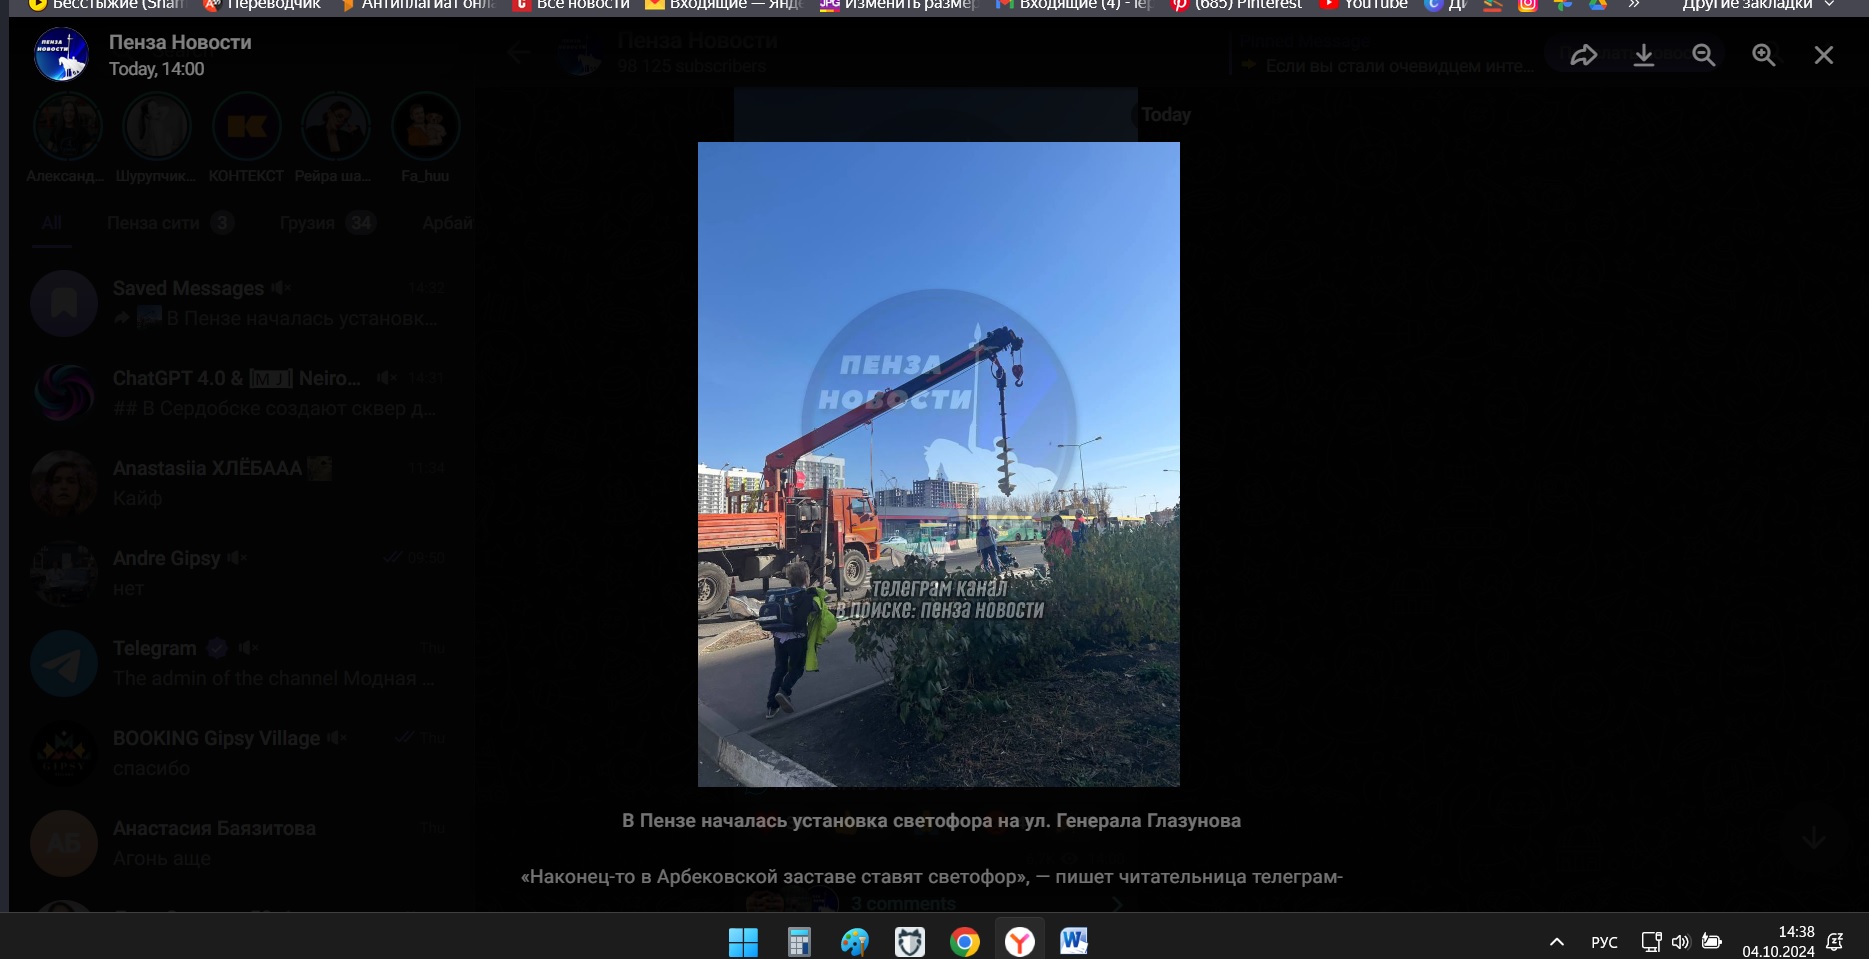The image size is (1869, 959).
Task: Download the opened photo
Action: click(x=1643, y=55)
